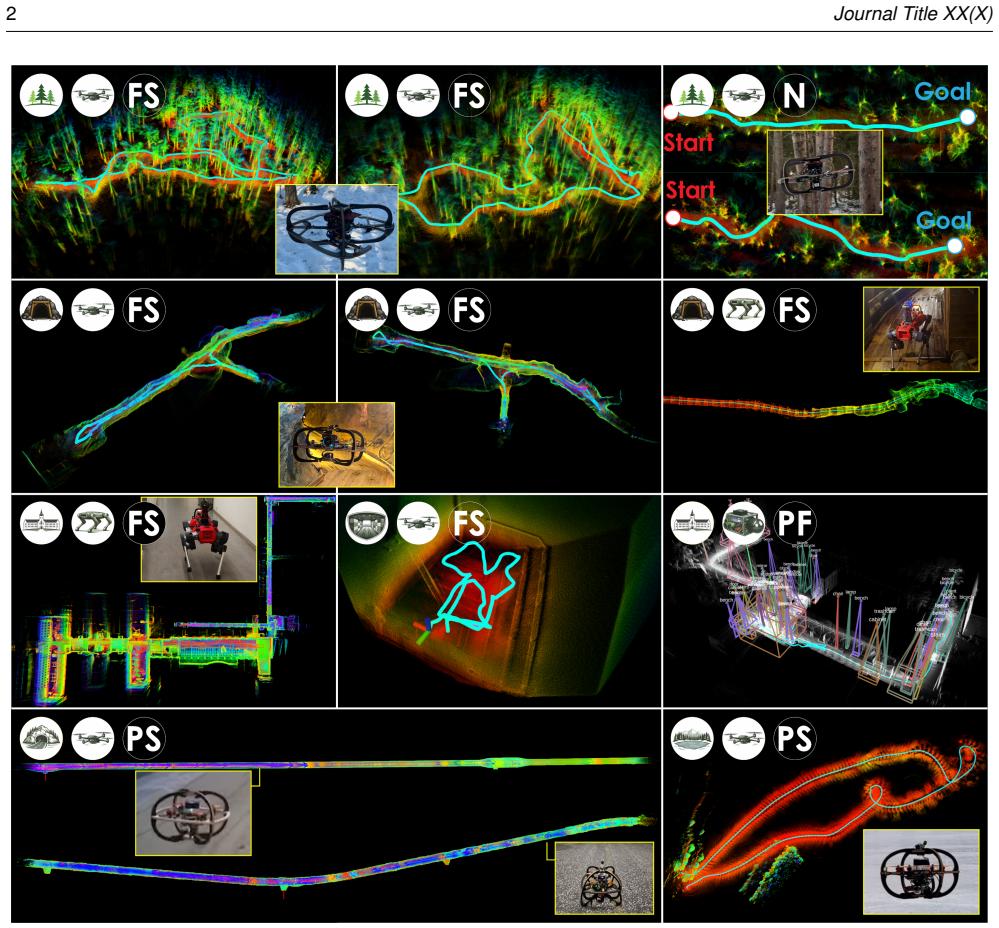The image size is (999, 928).
Task: Click the drone icon in the T-shaped tunnel panel
Action: (x=418, y=310)
